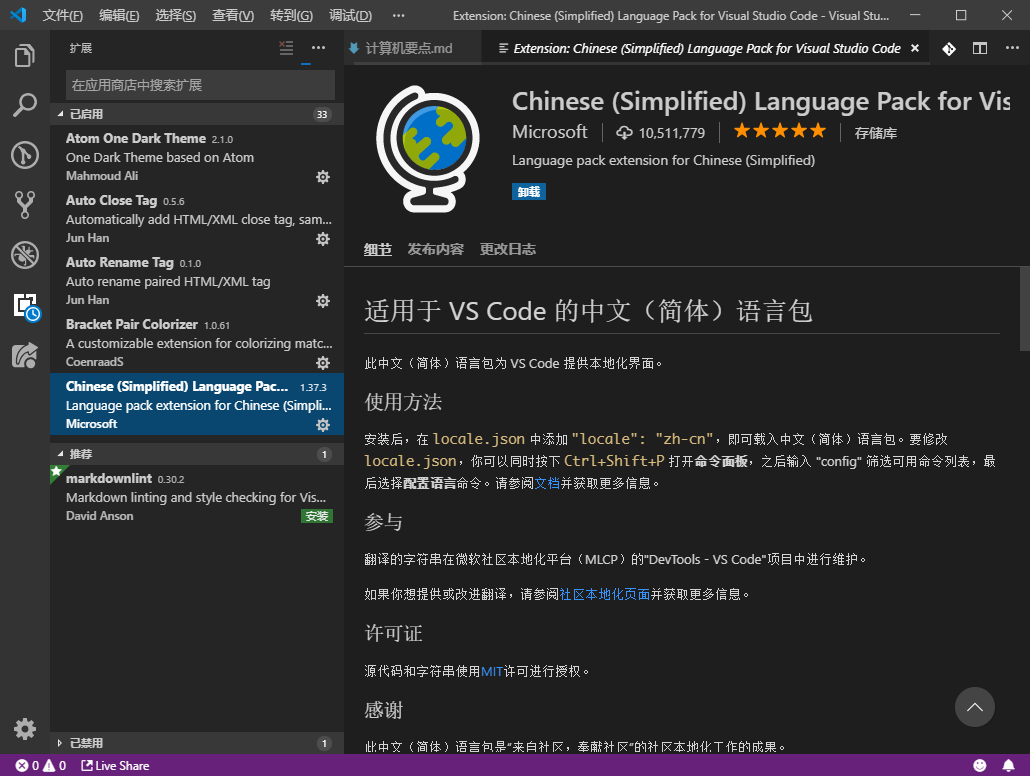Image resolution: width=1030 pixels, height=776 pixels.
Task: Open settings gear for Auto Close Tag
Action: tap(323, 239)
